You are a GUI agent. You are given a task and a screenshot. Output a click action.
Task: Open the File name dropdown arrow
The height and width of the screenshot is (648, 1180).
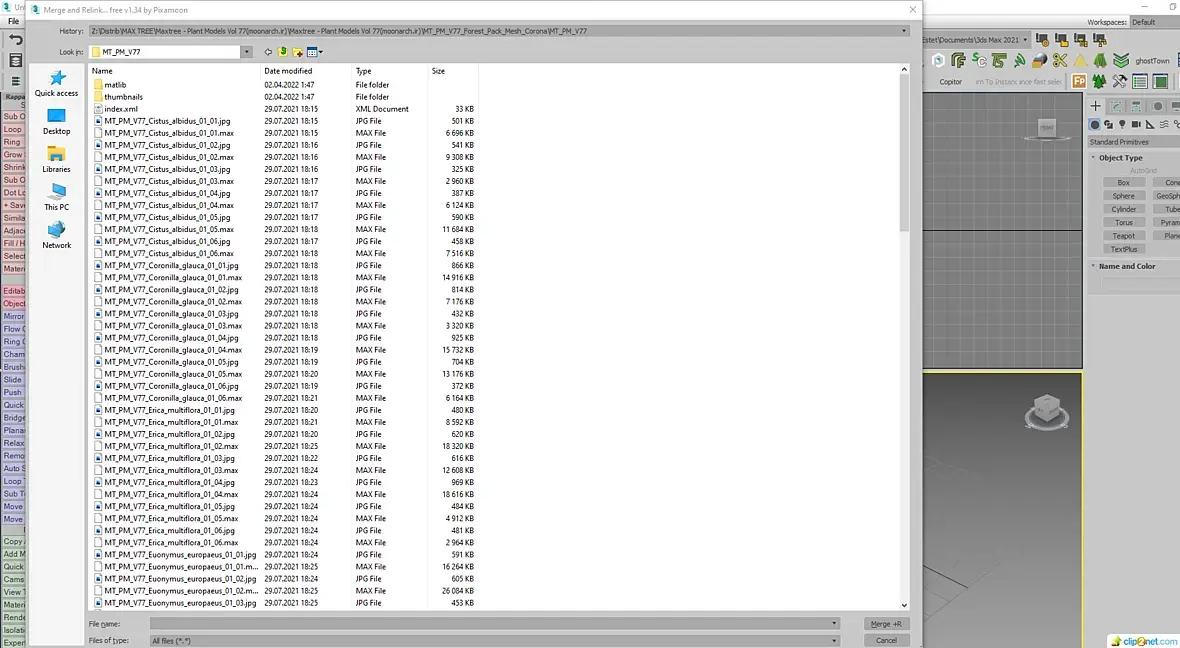click(834, 623)
